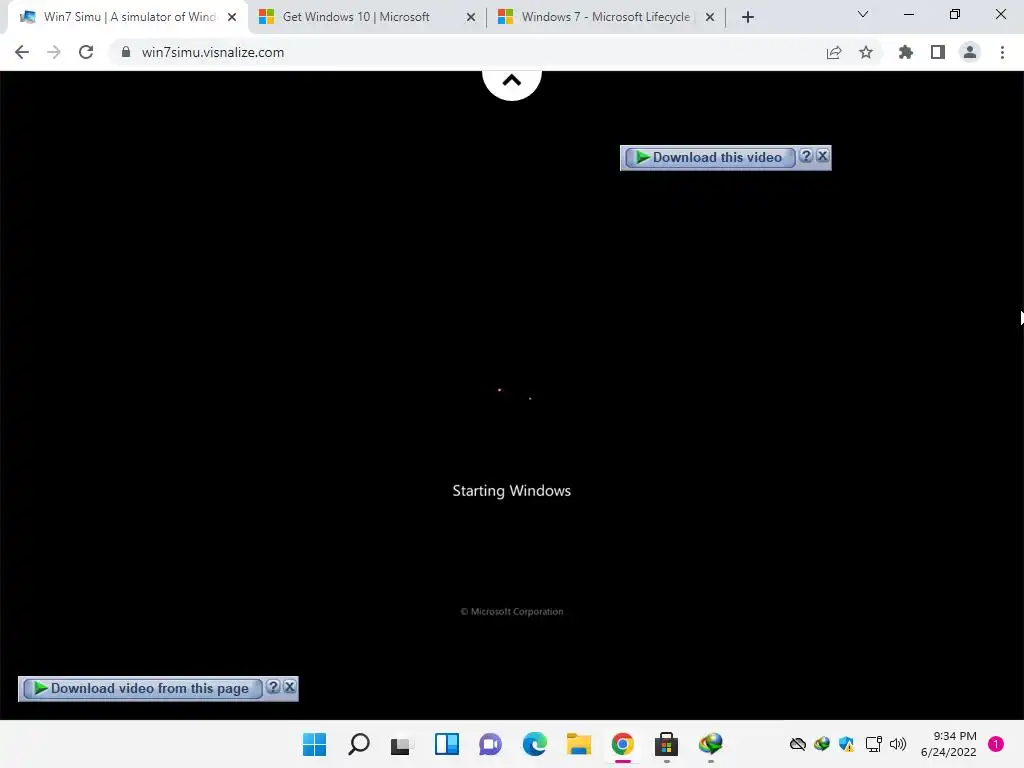This screenshot has height=768, width=1024.
Task: Open the Chrome profile avatar
Action: coord(970,52)
